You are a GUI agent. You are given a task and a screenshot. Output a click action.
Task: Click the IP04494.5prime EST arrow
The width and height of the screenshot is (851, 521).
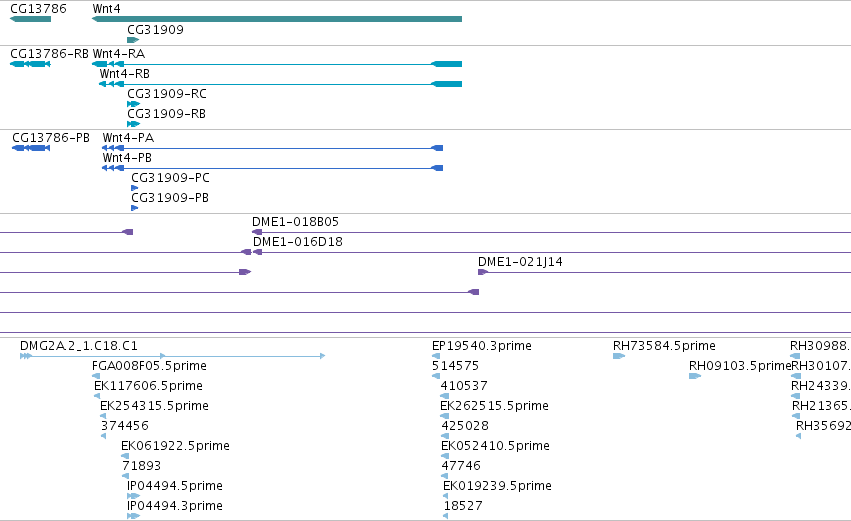(x=134, y=496)
